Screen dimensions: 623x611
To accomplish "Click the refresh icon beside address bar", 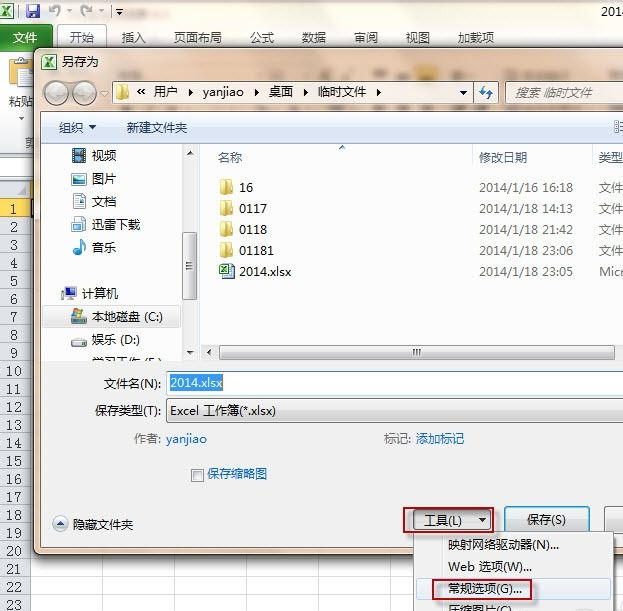I will 486,93.
